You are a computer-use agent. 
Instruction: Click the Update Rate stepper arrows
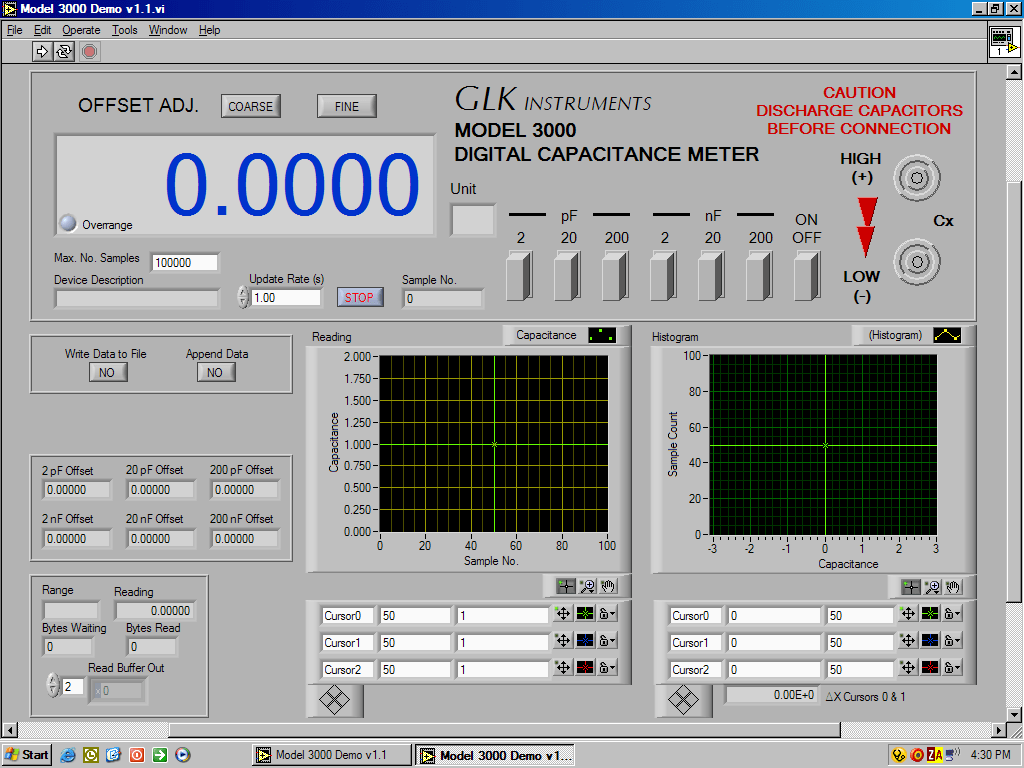[x=243, y=297]
